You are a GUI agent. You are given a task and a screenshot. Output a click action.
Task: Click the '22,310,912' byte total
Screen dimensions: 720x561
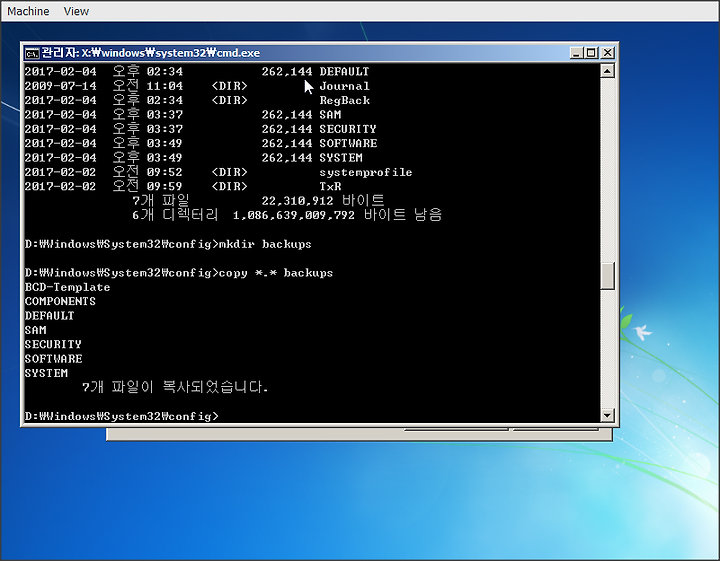tap(298, 201)
